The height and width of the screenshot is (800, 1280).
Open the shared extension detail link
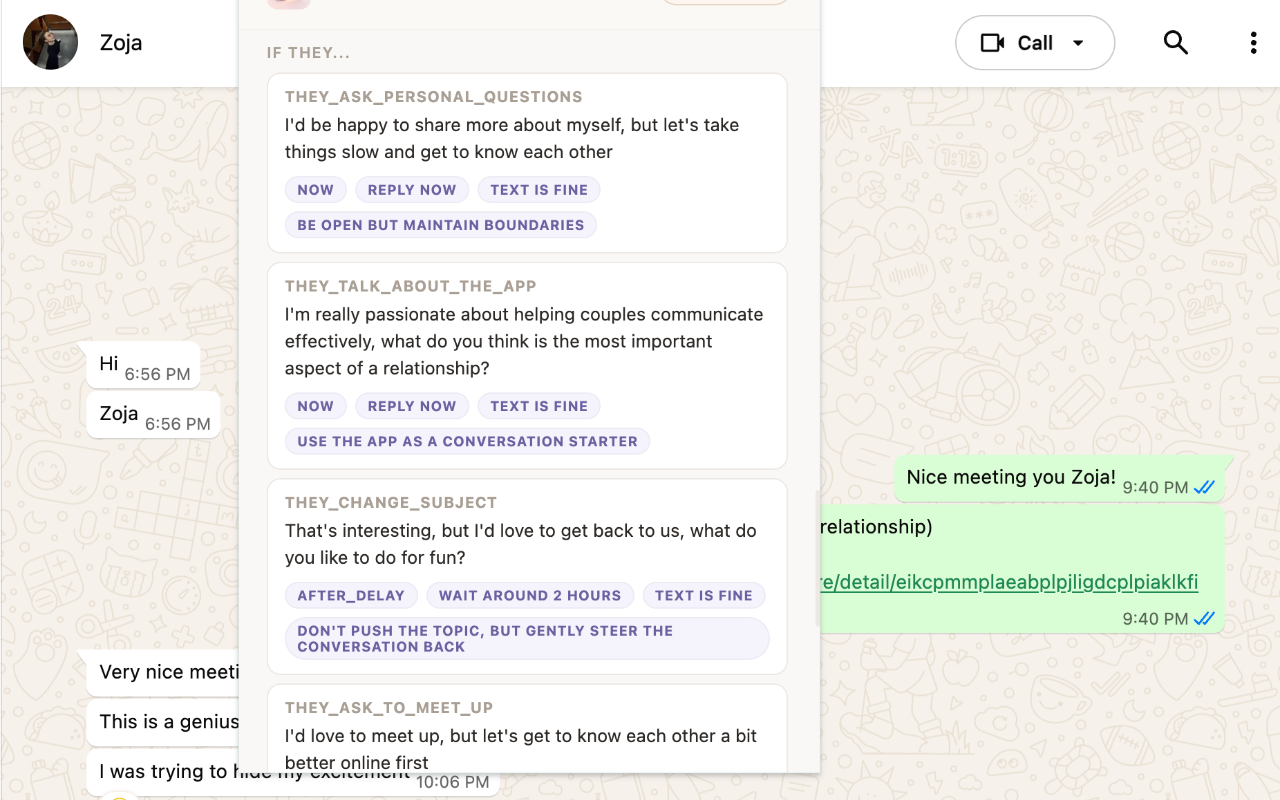tap(1009, 582)
